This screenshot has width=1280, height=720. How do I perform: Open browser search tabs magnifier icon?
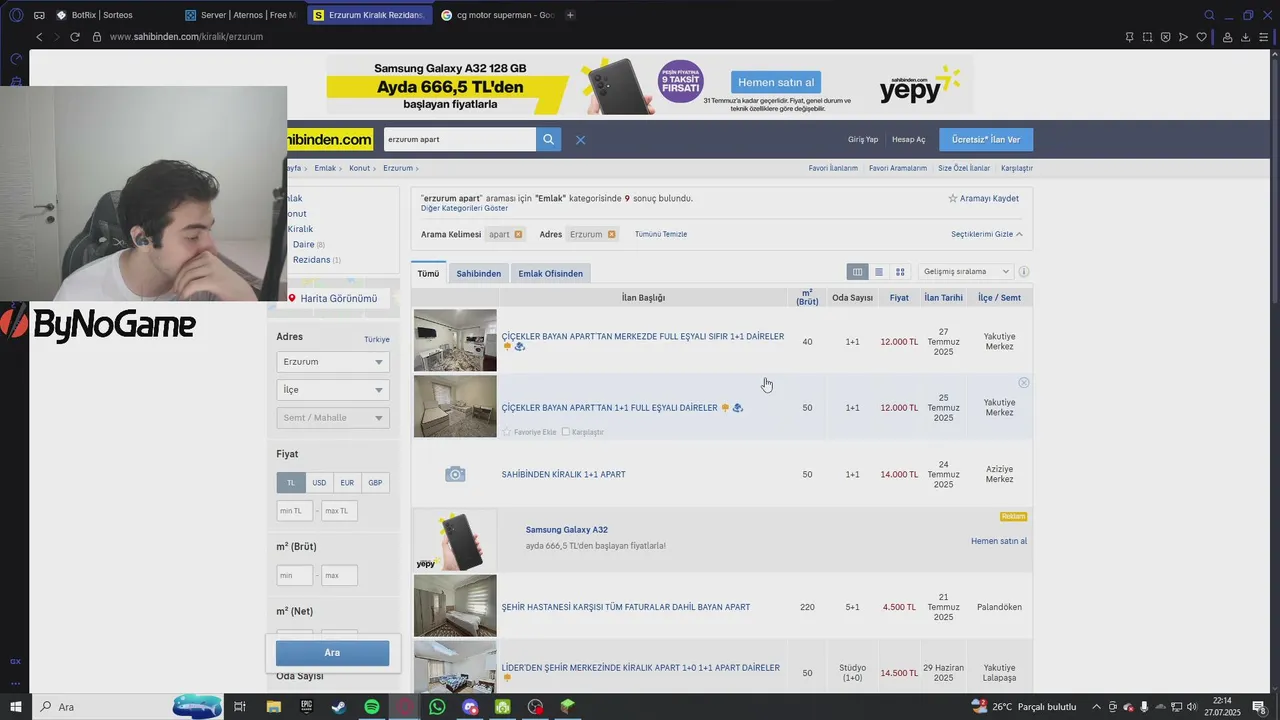pyautogui.click(x=1209, y=15)
